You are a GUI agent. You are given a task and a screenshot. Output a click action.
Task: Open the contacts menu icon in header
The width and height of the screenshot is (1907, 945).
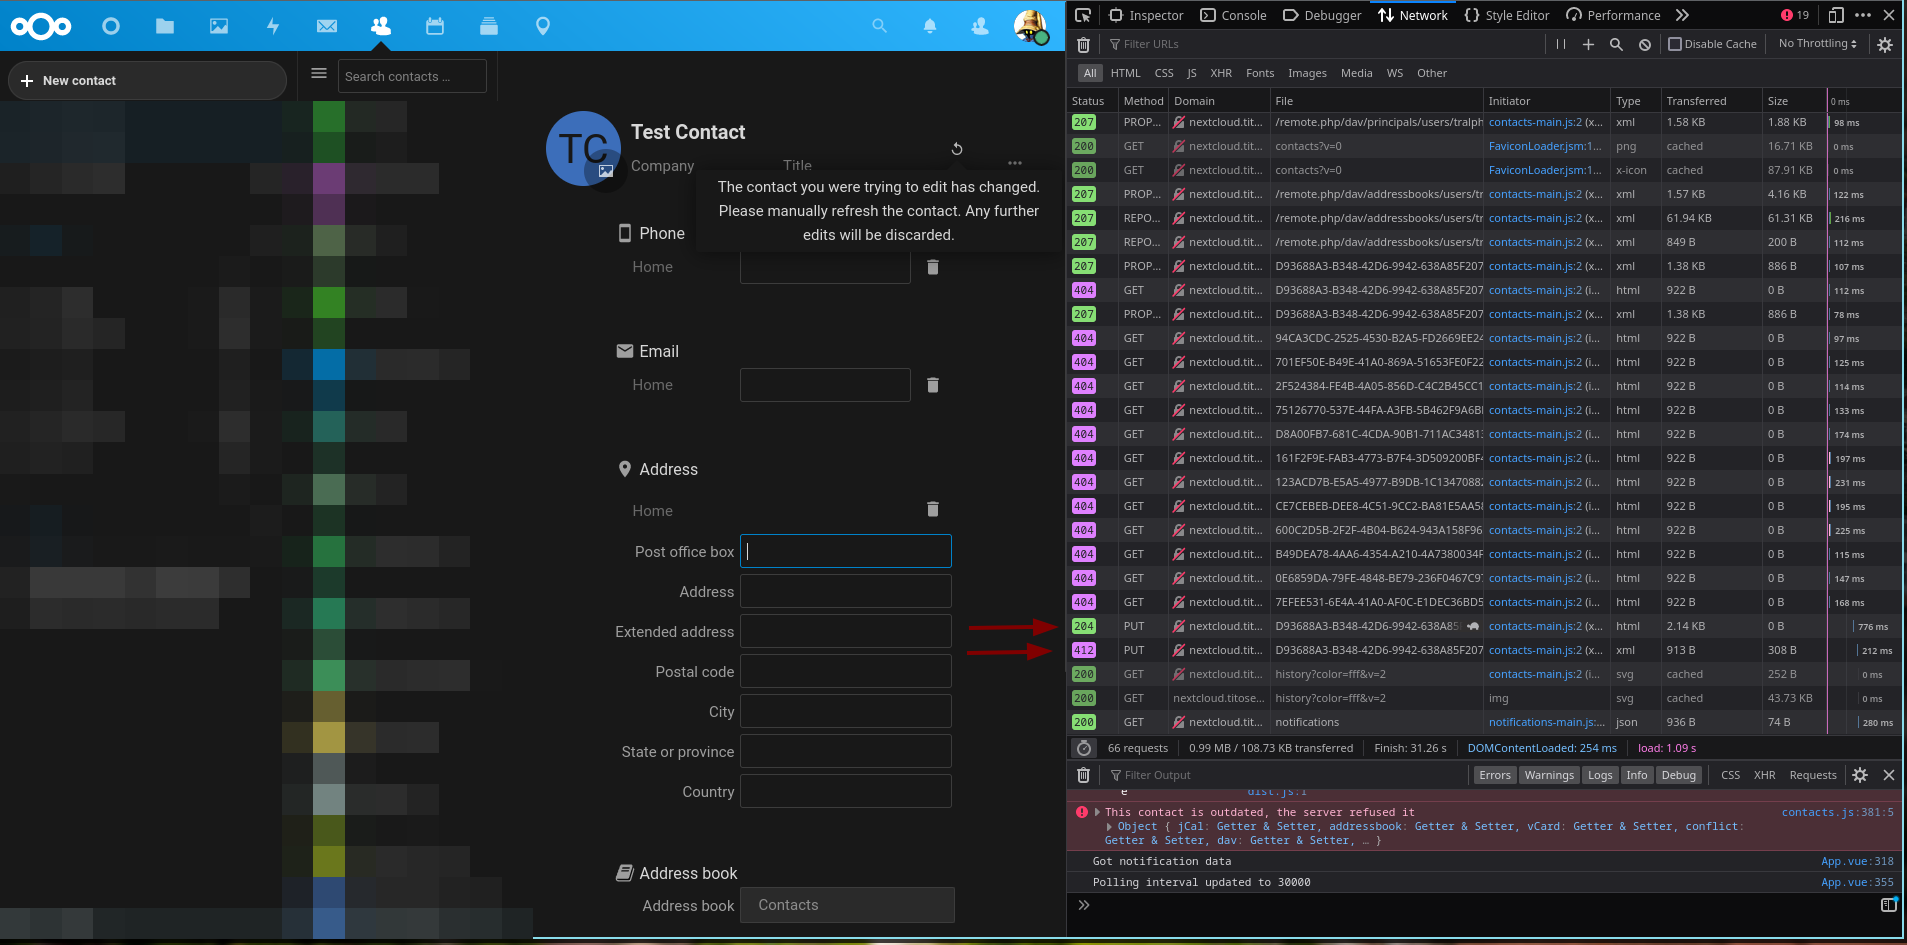980,26
